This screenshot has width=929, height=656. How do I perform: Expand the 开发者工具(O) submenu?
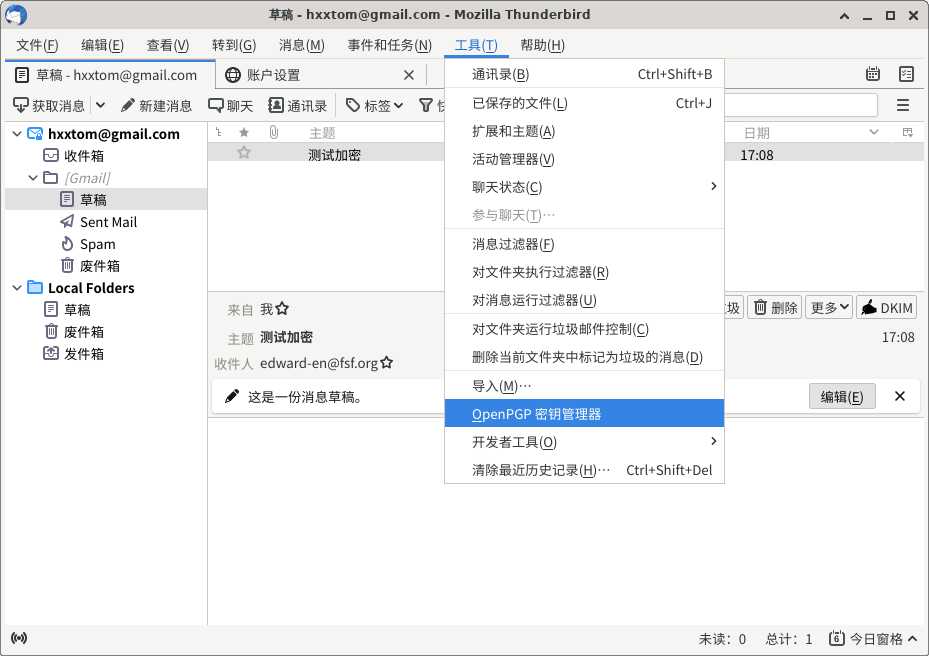[584, 441]
